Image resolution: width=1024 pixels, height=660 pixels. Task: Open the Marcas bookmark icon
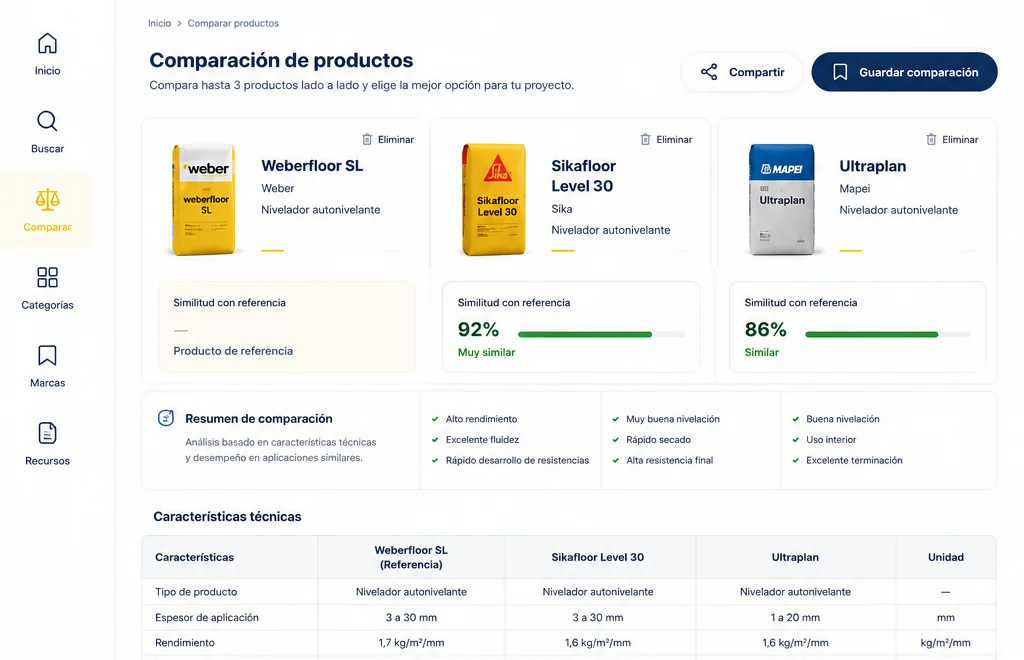click(47, 356)
